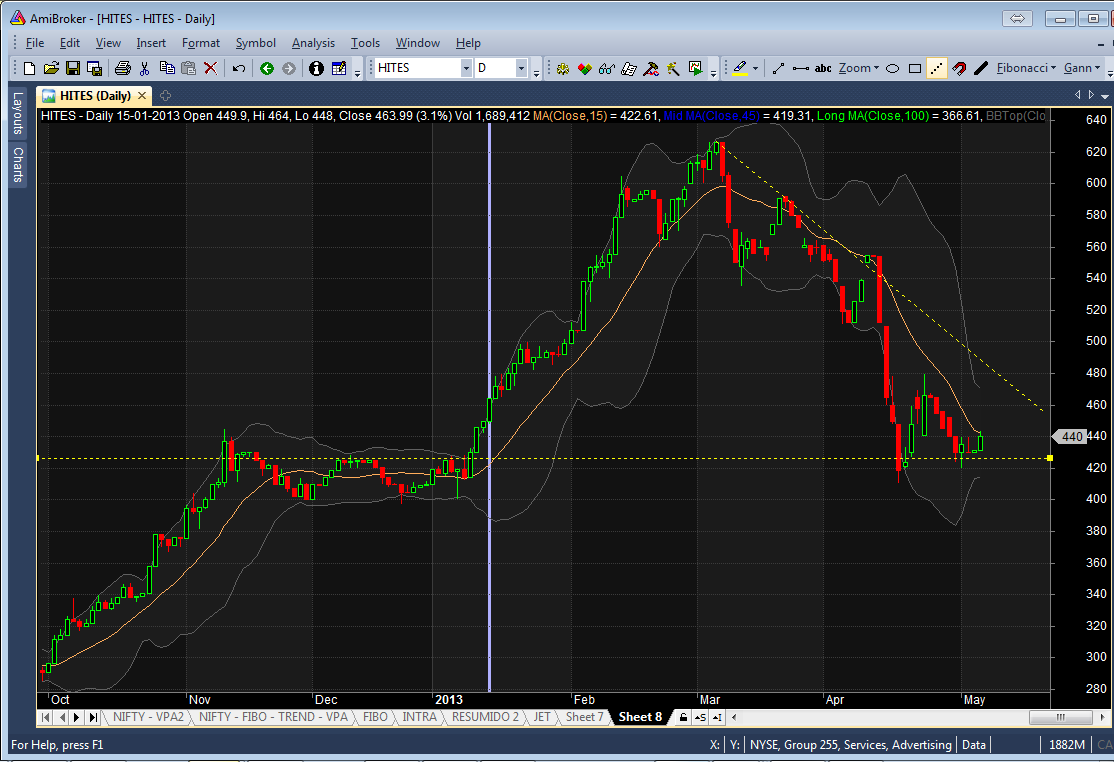Open the HITES symbol dropdown

tap(466, 69)
